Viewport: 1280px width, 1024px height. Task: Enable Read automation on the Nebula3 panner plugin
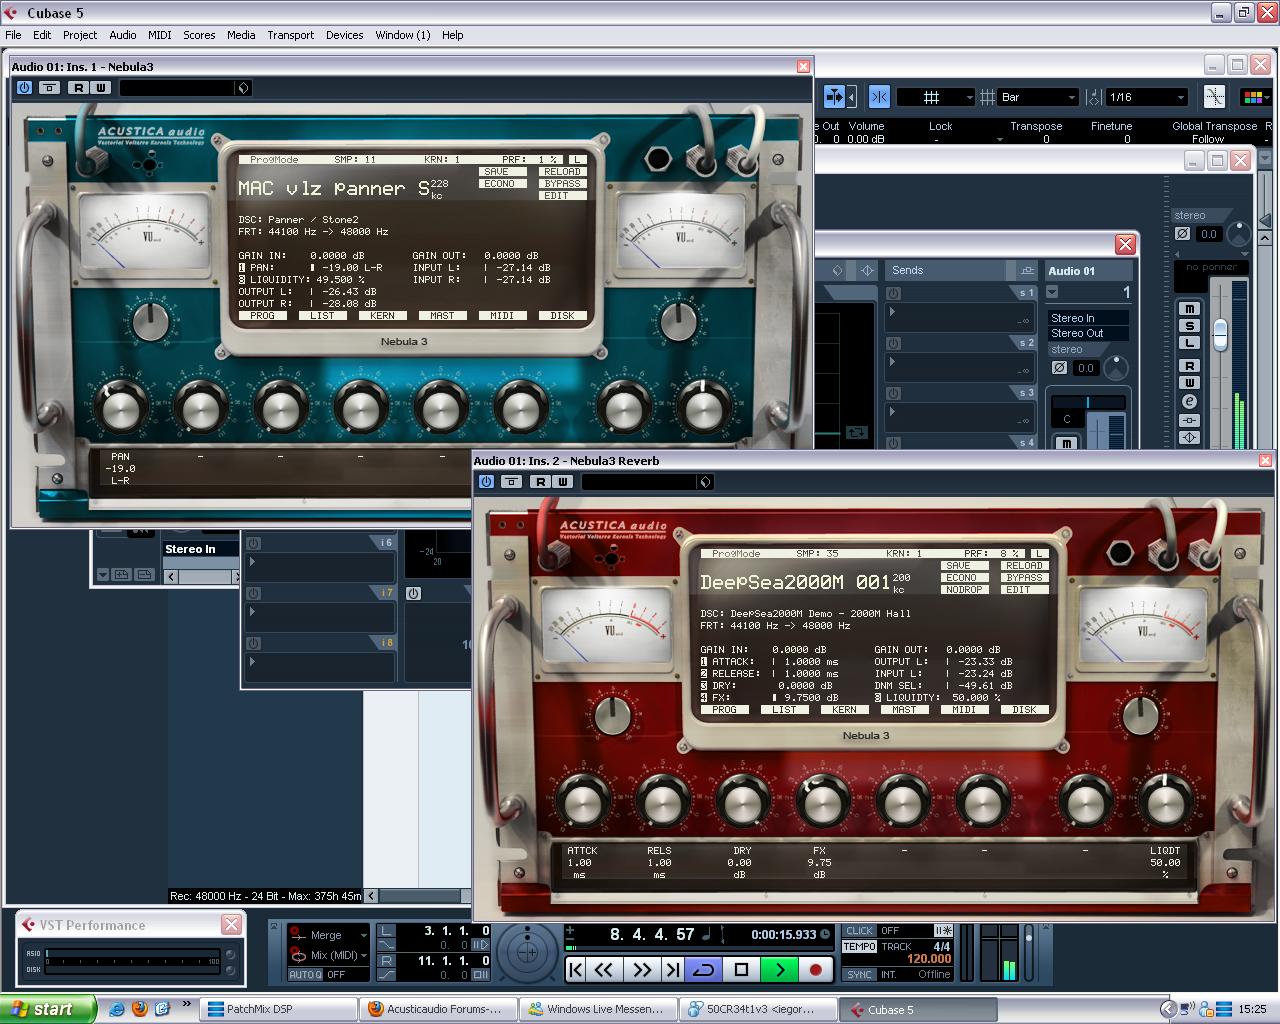[78, 87]
